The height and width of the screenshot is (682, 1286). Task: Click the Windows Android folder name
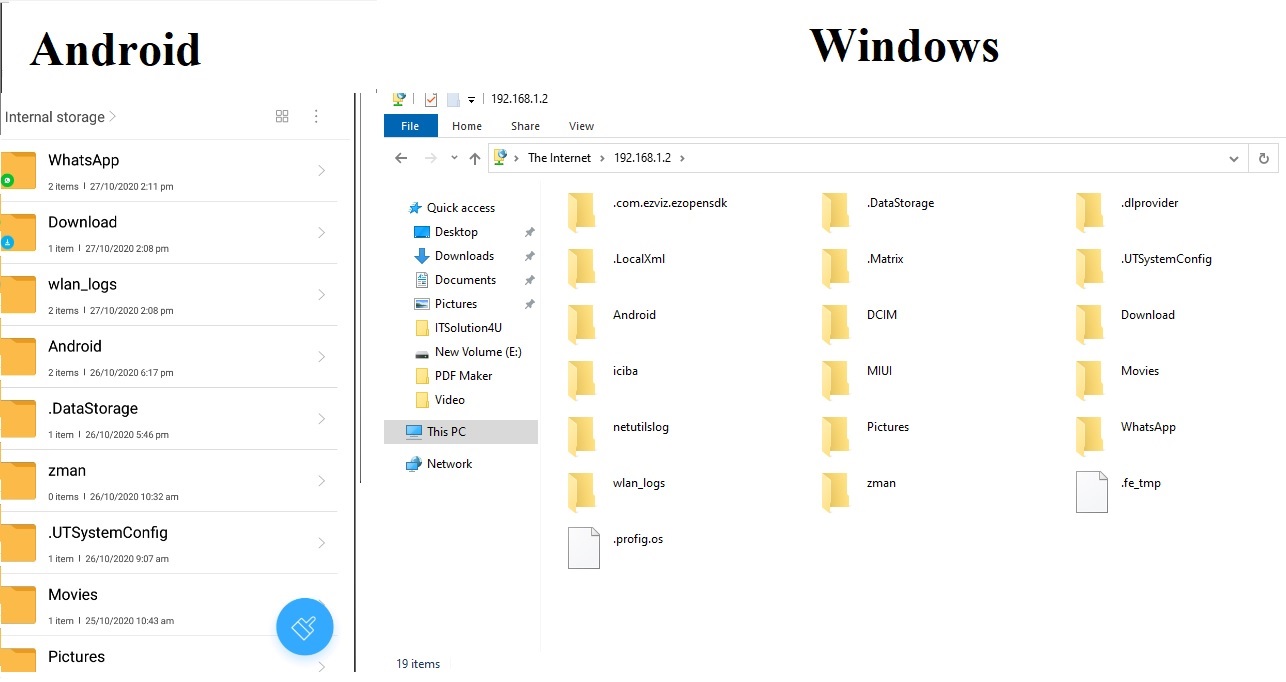634,315
